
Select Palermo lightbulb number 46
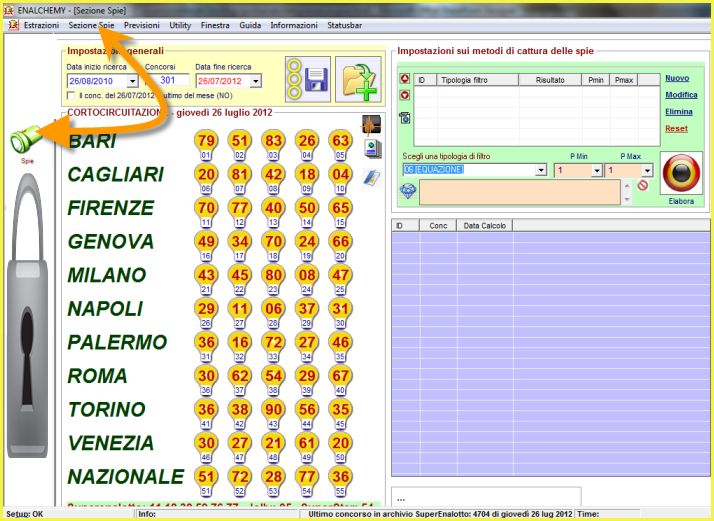340,347
